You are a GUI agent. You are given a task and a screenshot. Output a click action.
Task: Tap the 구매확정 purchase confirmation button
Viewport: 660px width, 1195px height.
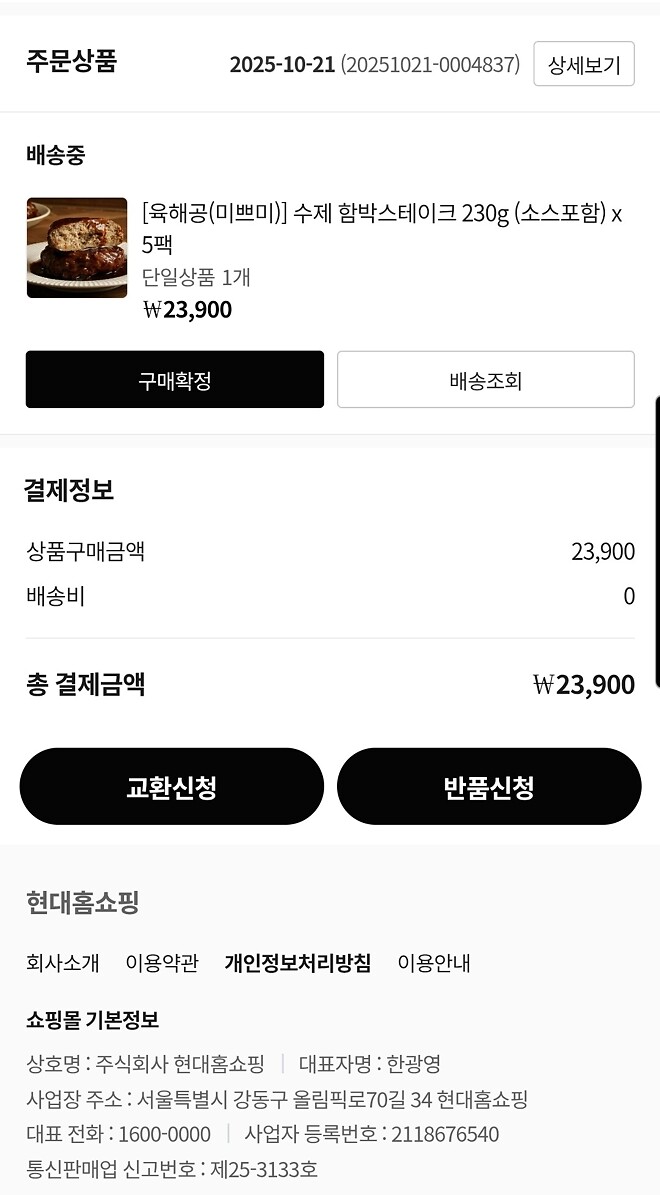tap(174, 379)
